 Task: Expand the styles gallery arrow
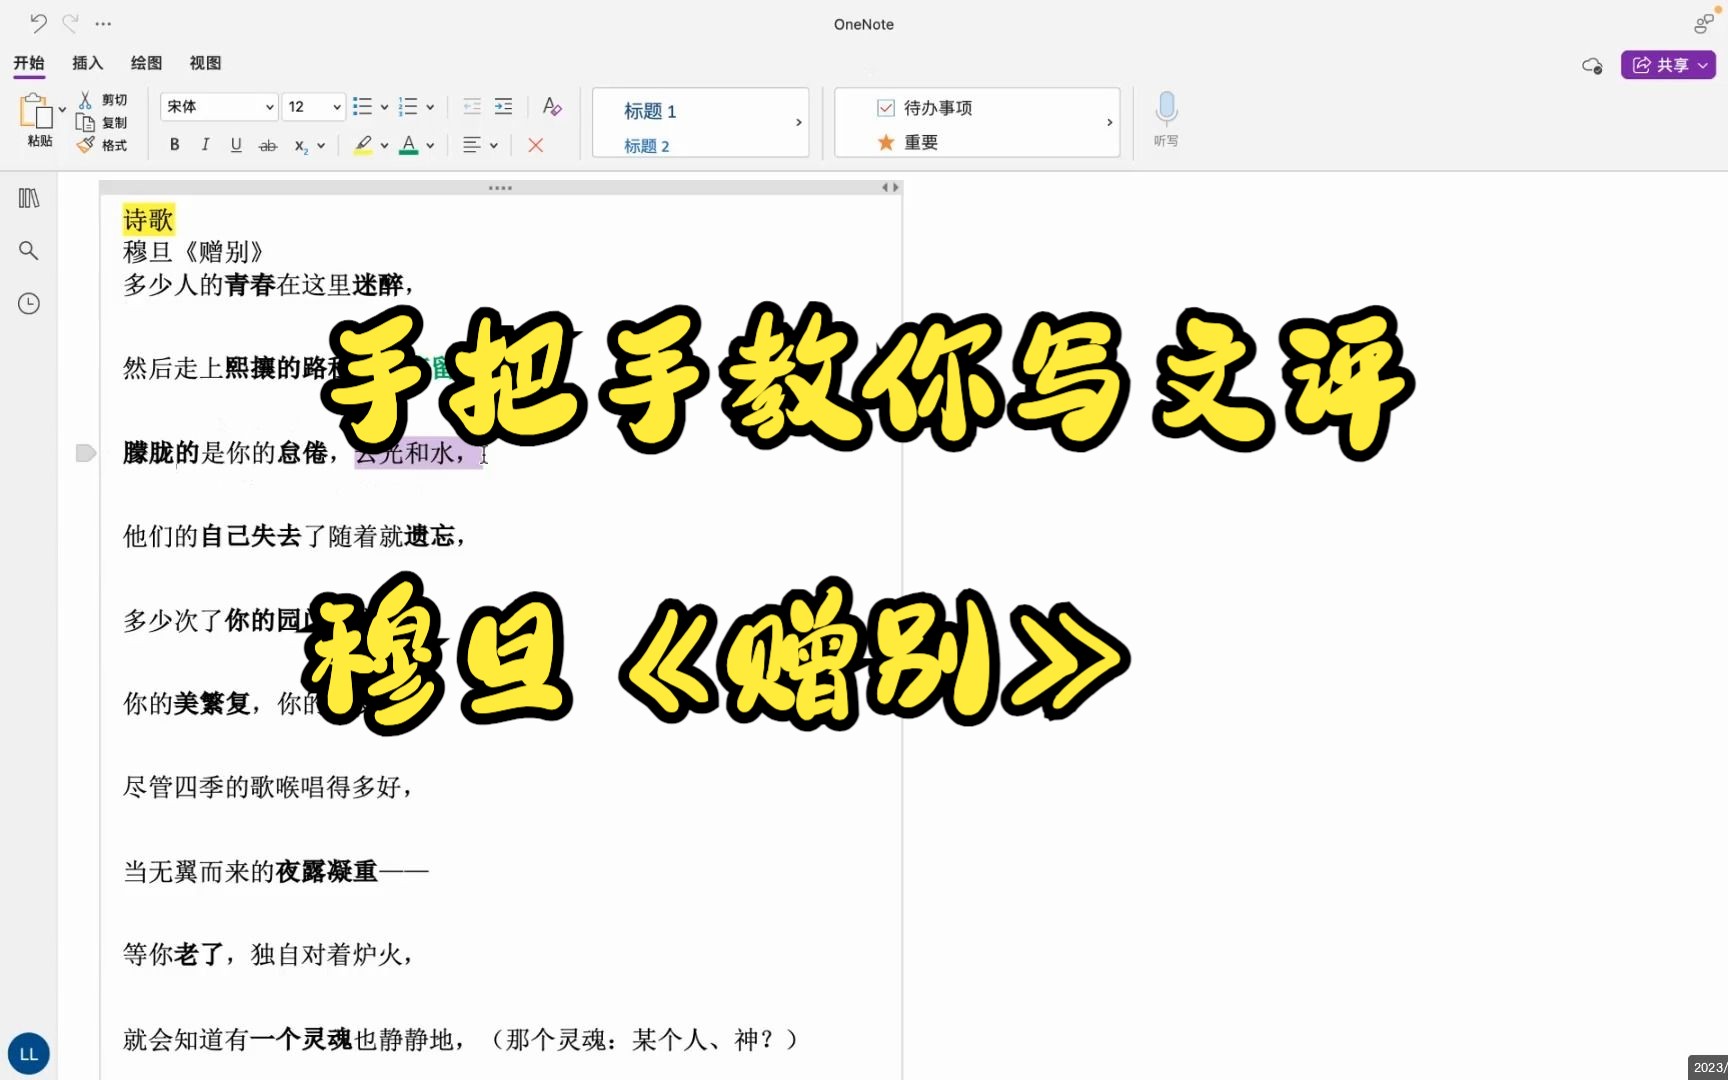(x=799, y=122)
